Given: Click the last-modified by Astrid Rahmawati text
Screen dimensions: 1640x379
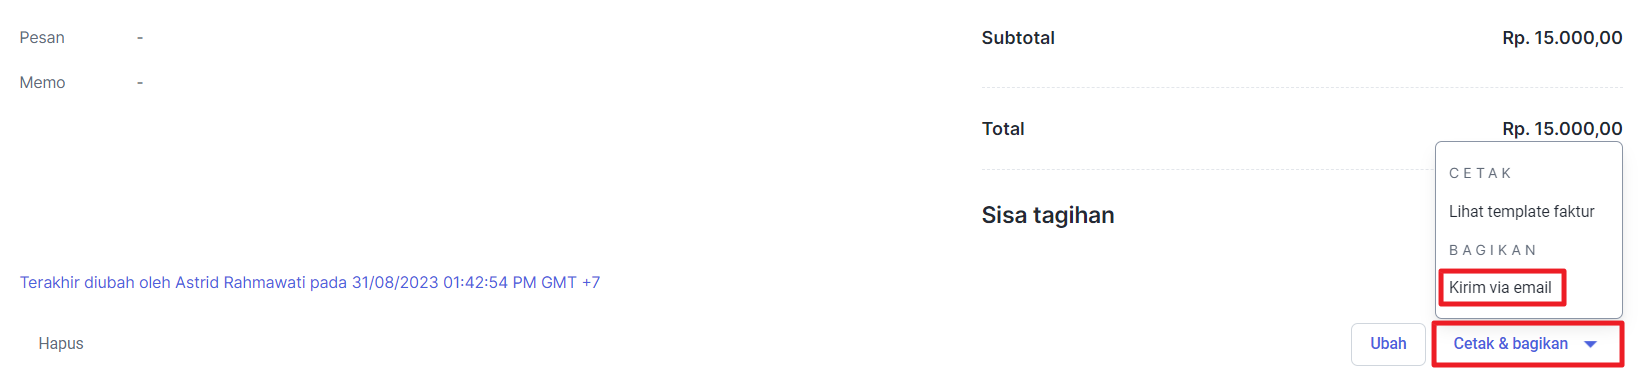Looking at the screenshot, I should (310, 283).
